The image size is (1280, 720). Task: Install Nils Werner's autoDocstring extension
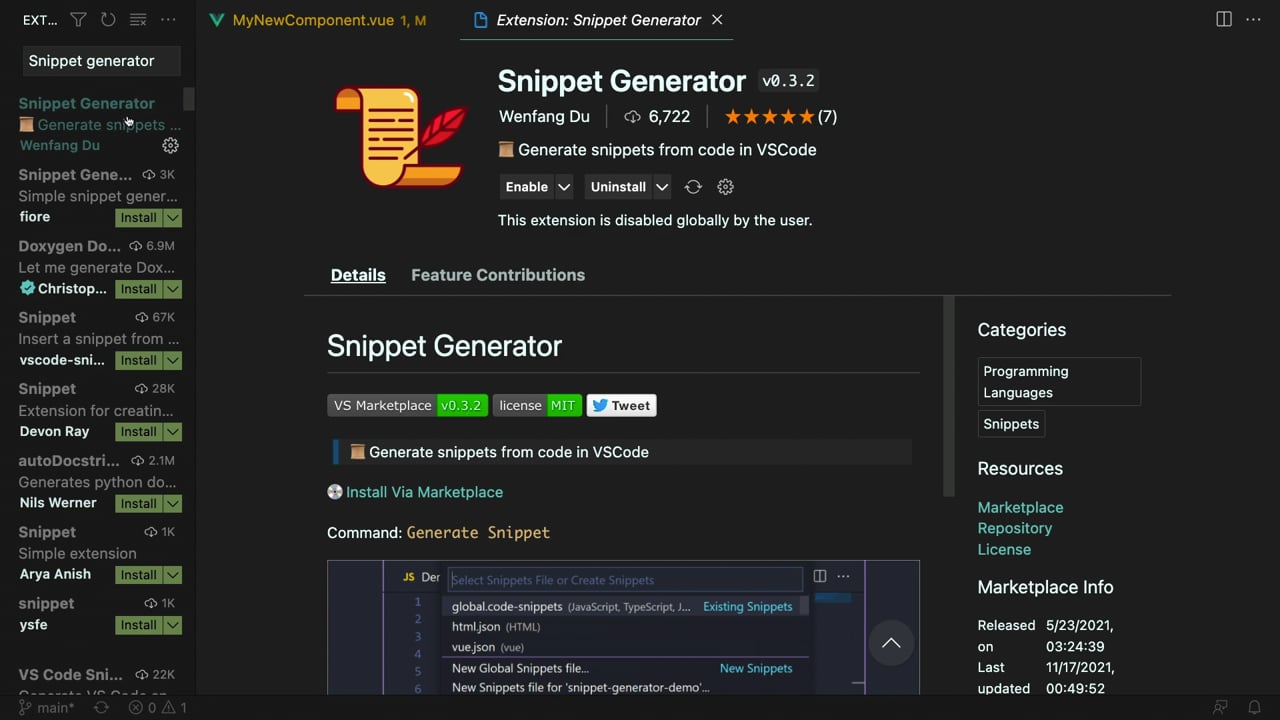tap(139, 503)
